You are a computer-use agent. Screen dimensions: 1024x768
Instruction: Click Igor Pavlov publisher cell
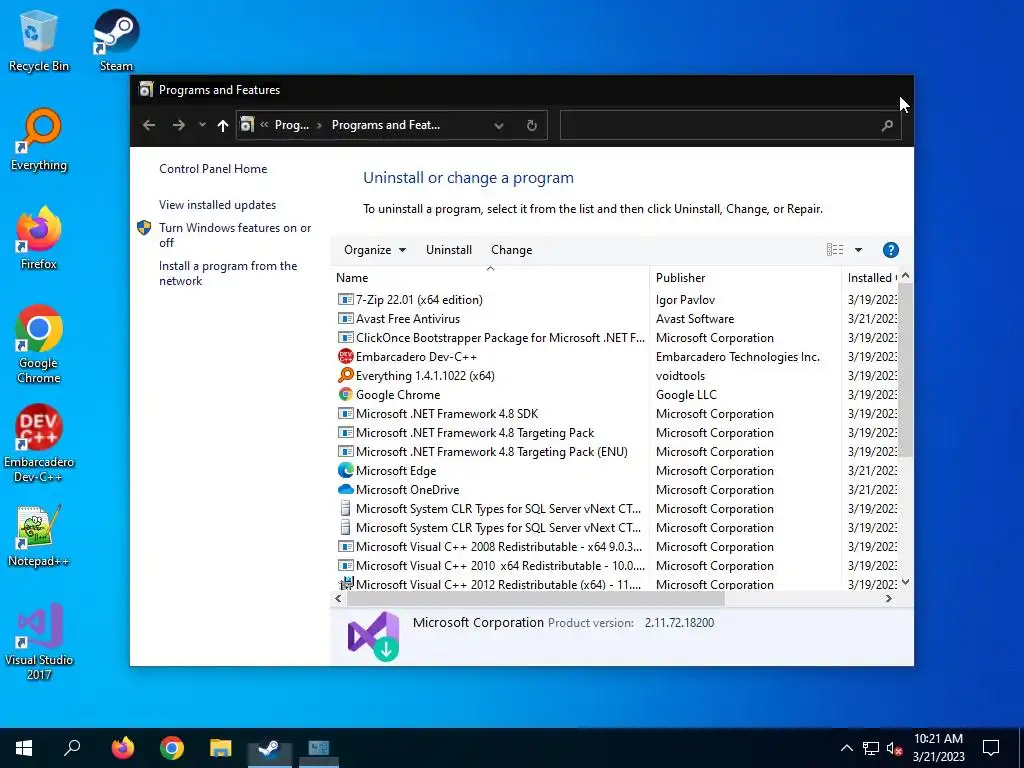click(685, 300)
